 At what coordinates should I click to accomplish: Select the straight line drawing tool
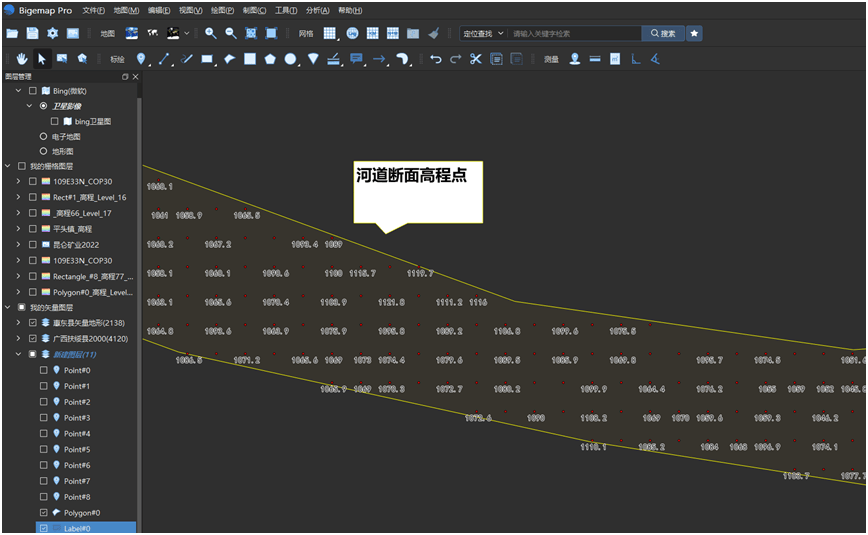click(164, 59)
